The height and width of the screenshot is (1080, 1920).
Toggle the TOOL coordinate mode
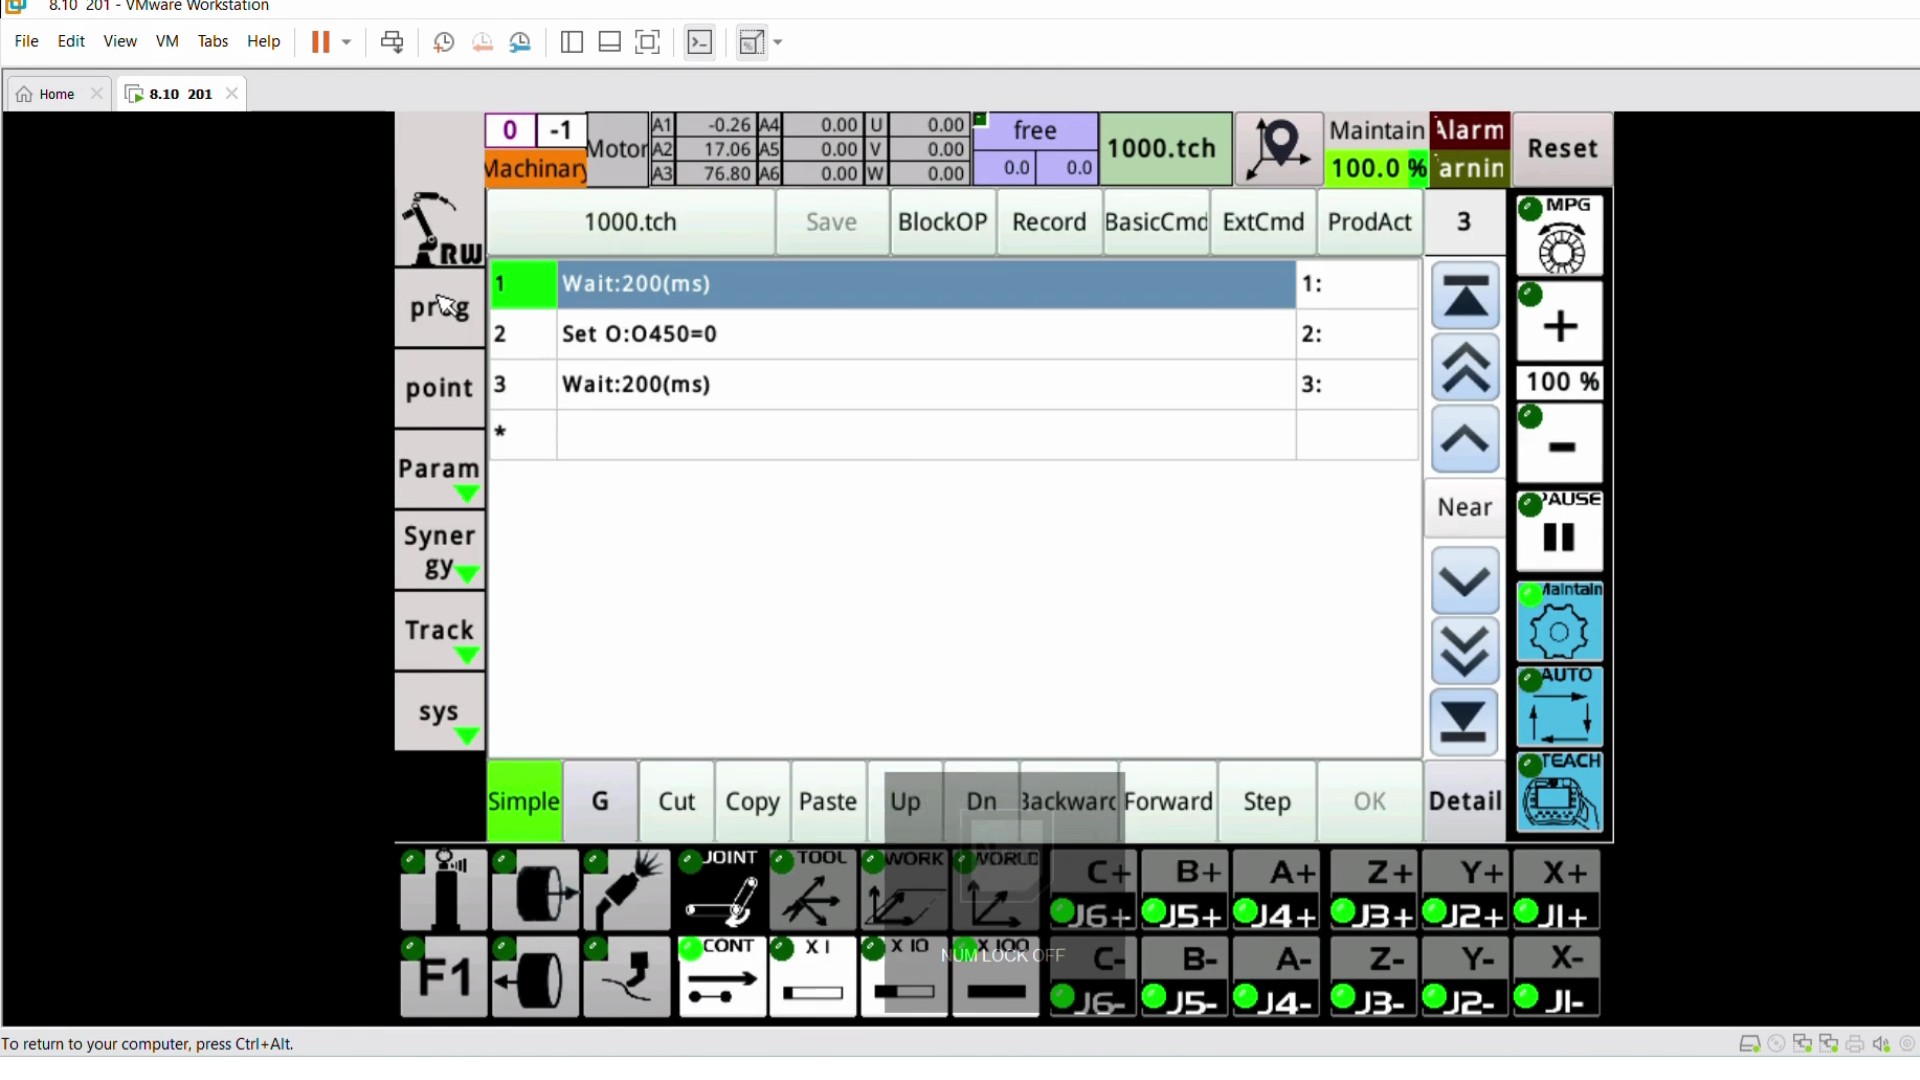(813, 890)
